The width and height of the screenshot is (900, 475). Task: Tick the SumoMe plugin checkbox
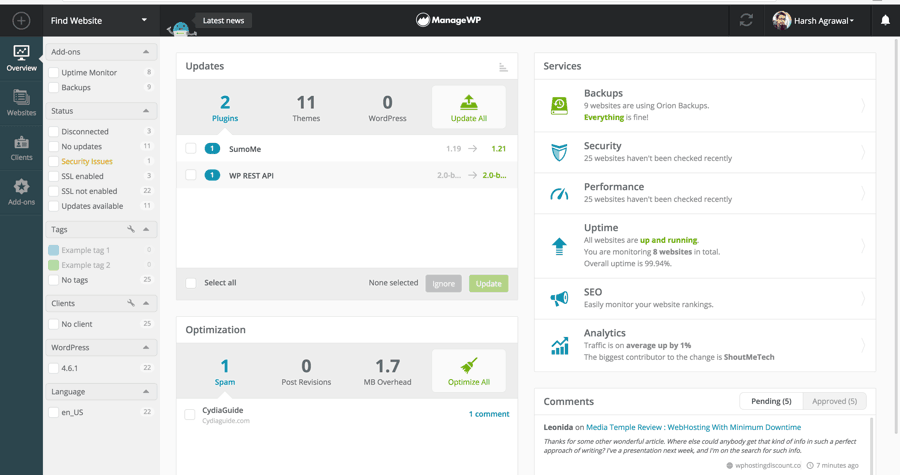(x=191, y=149)
